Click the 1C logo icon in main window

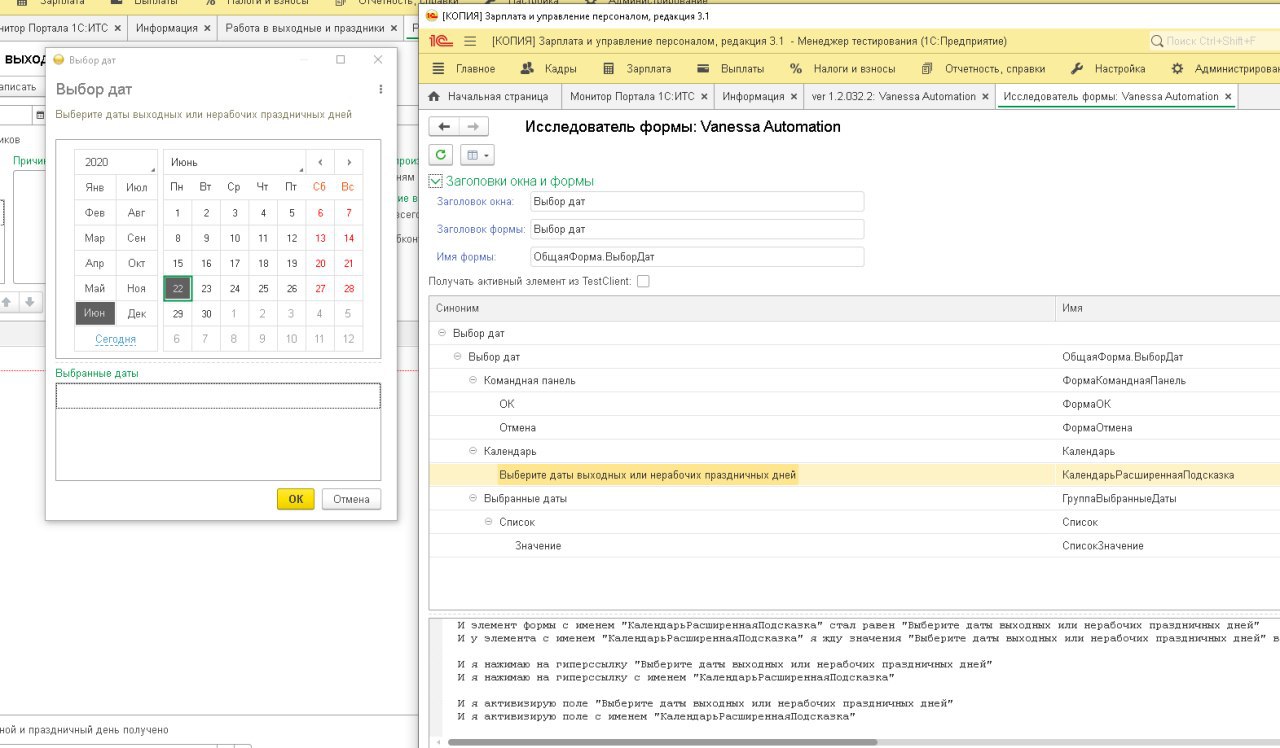[x=439, y=41]
